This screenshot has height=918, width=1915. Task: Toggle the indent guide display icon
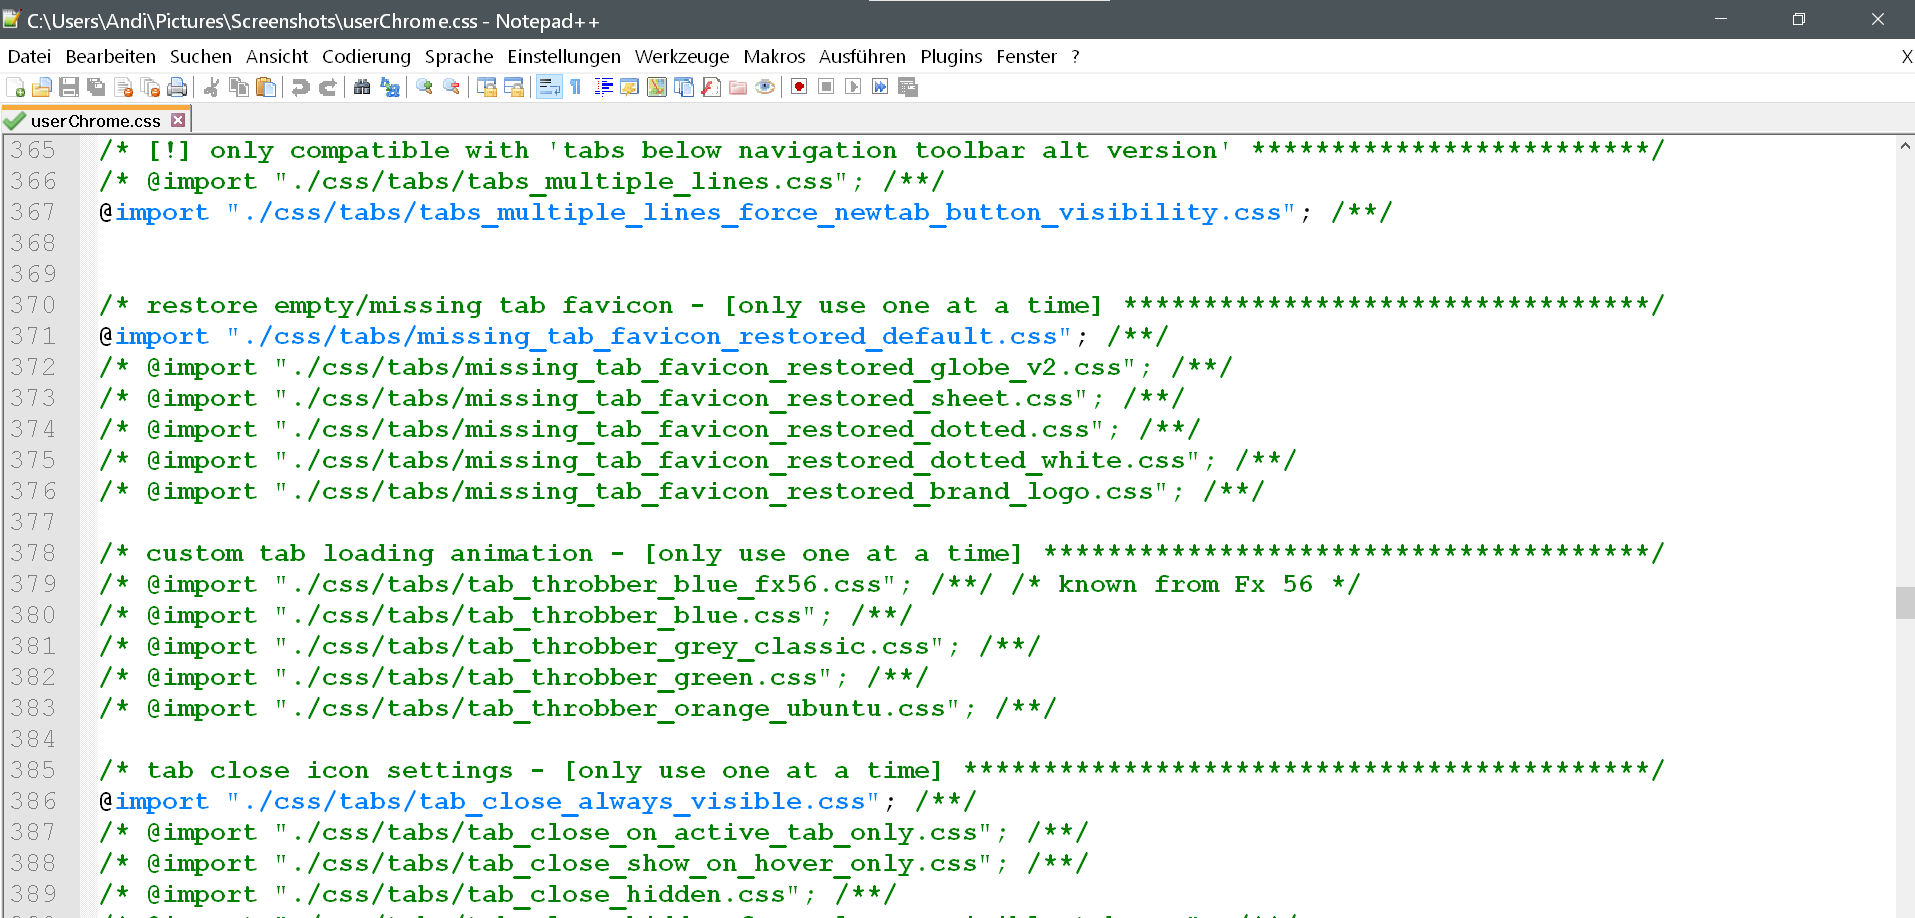point(603,88)
